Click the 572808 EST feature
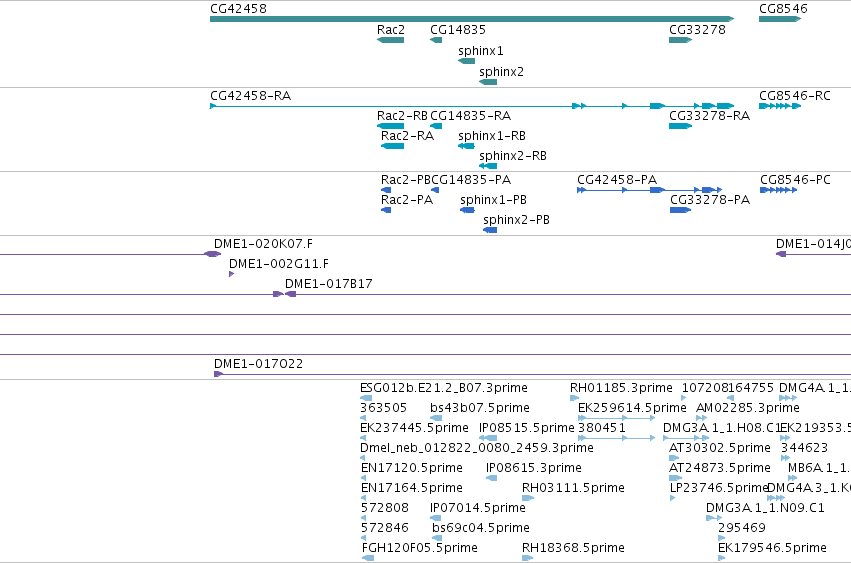851x563 pixels. (x=363, y=518)
